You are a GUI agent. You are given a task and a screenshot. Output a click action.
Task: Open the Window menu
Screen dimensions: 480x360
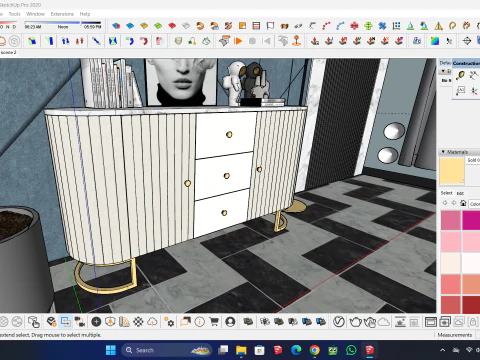pyautogui.click(x=35, y=14)
